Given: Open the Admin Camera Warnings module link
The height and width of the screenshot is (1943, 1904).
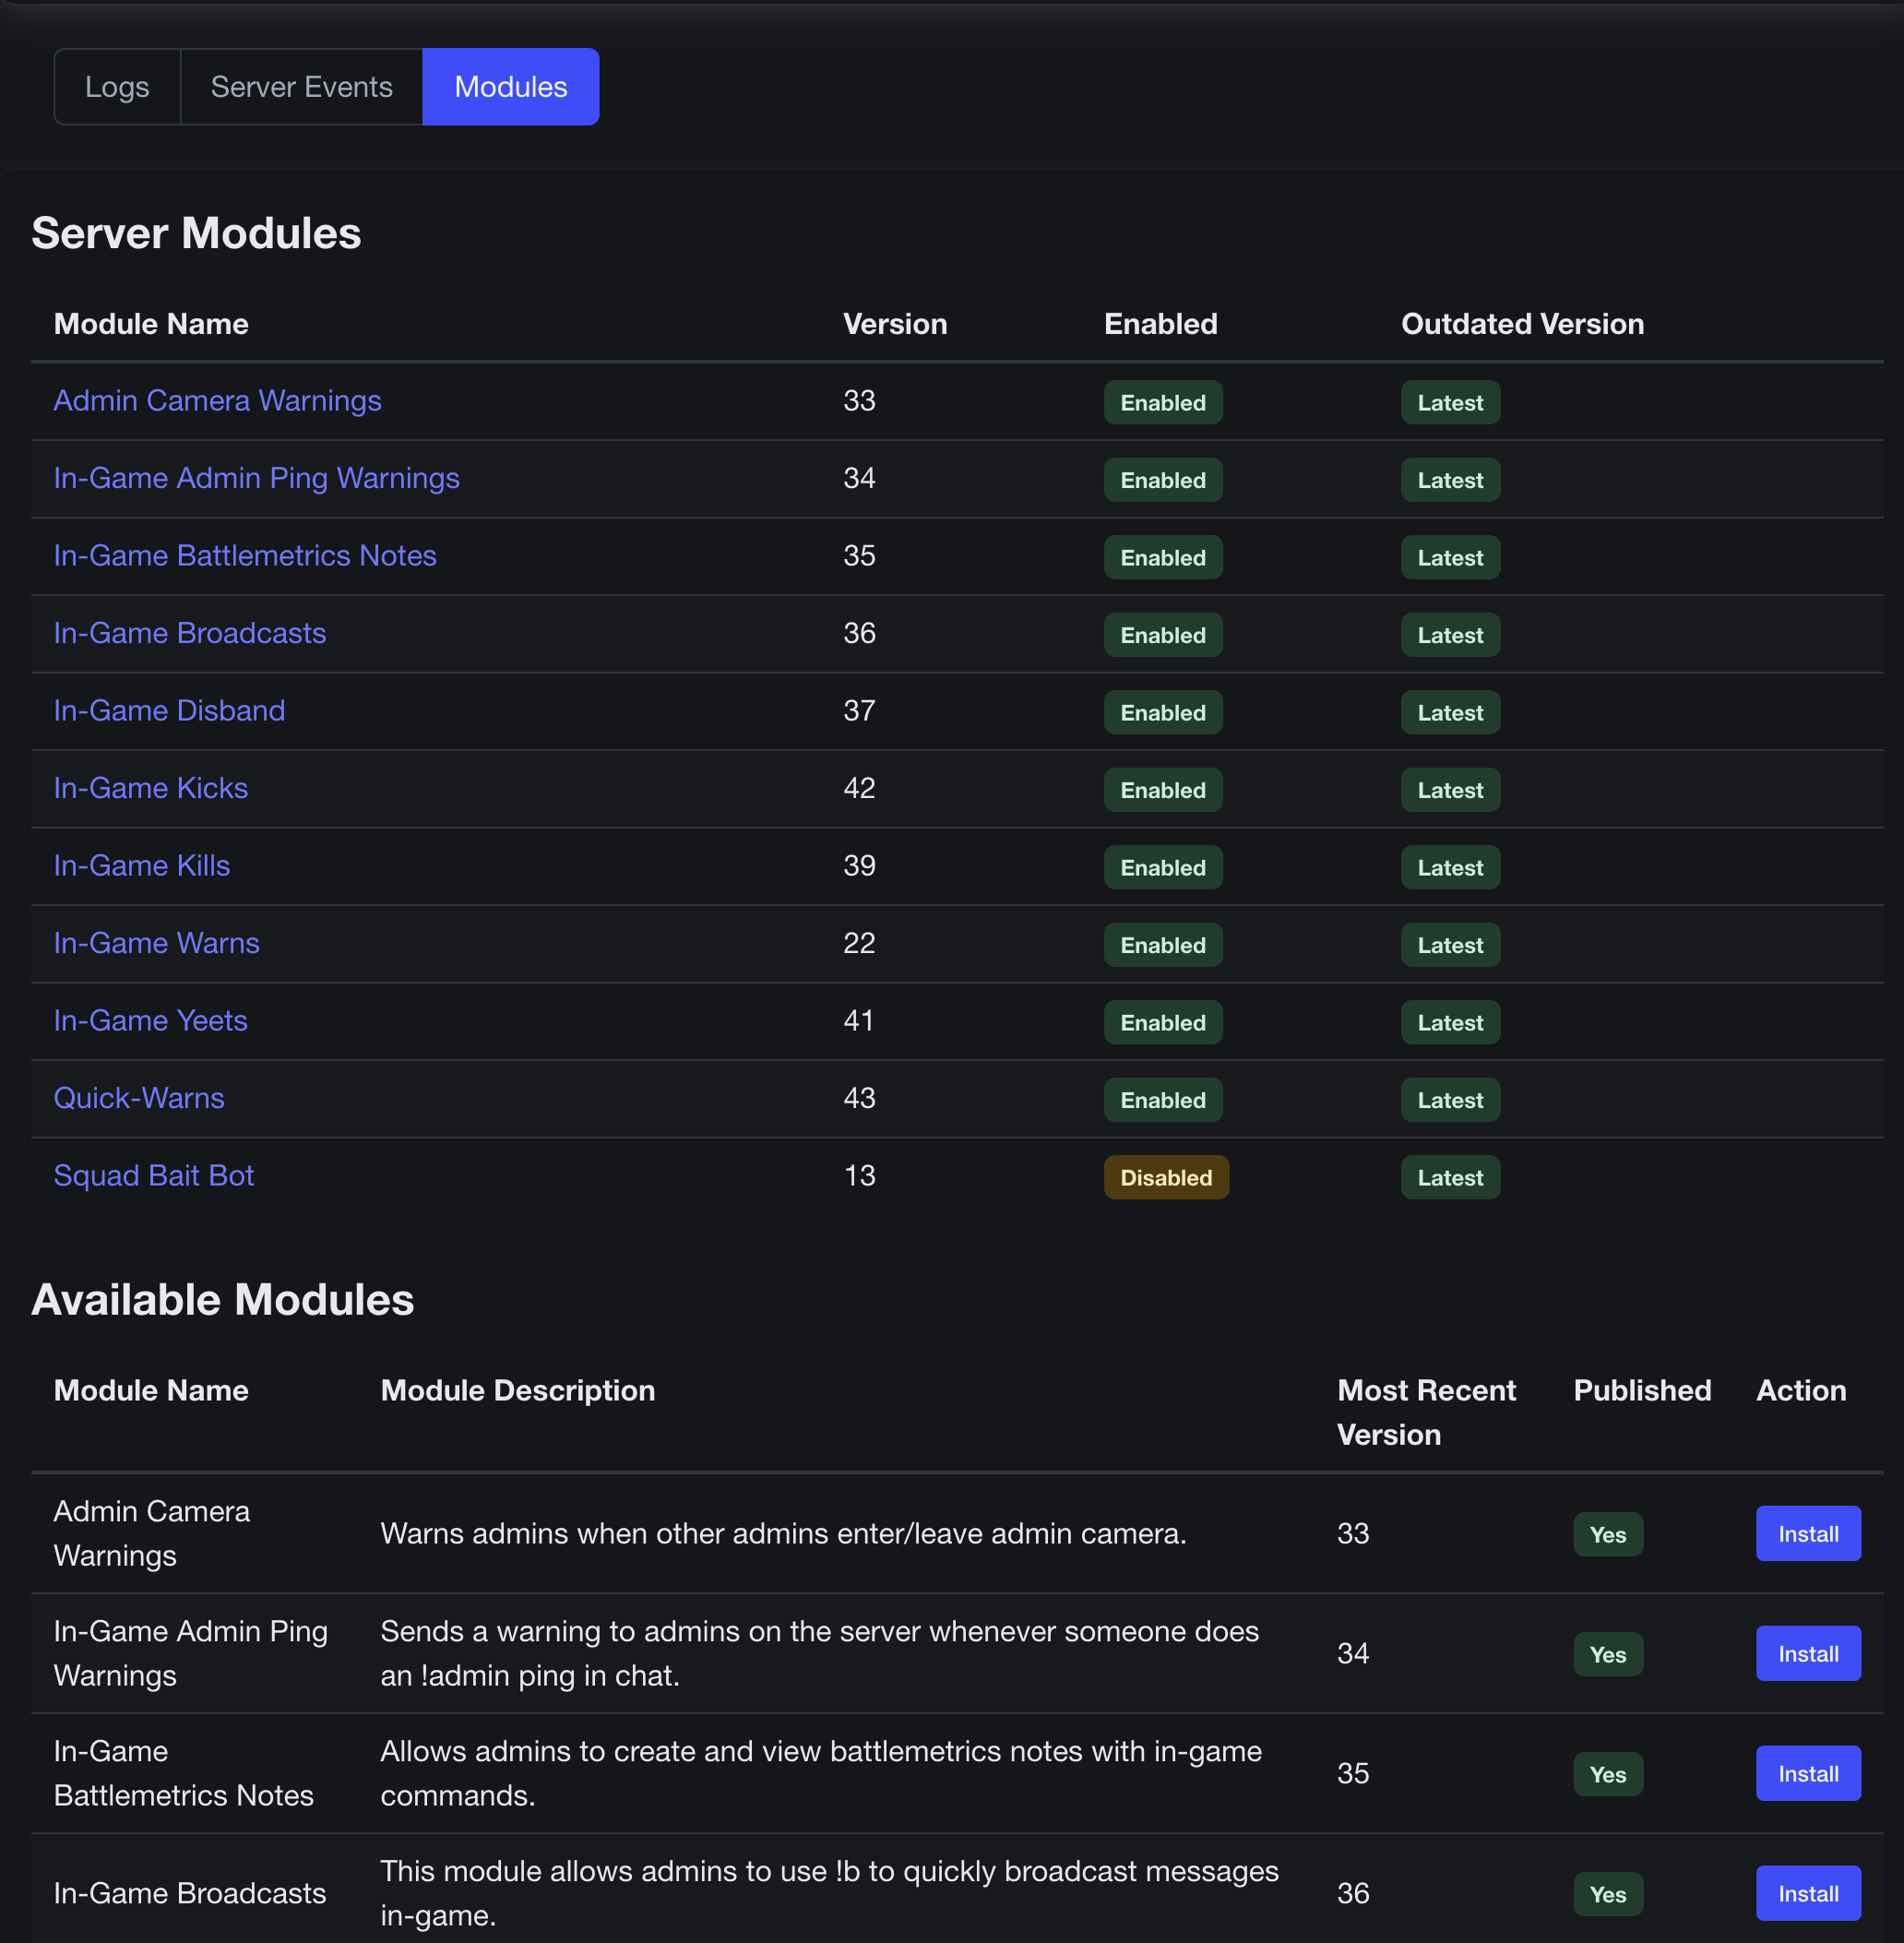Looking at the screenshot, I should click(x=217, y=401).
